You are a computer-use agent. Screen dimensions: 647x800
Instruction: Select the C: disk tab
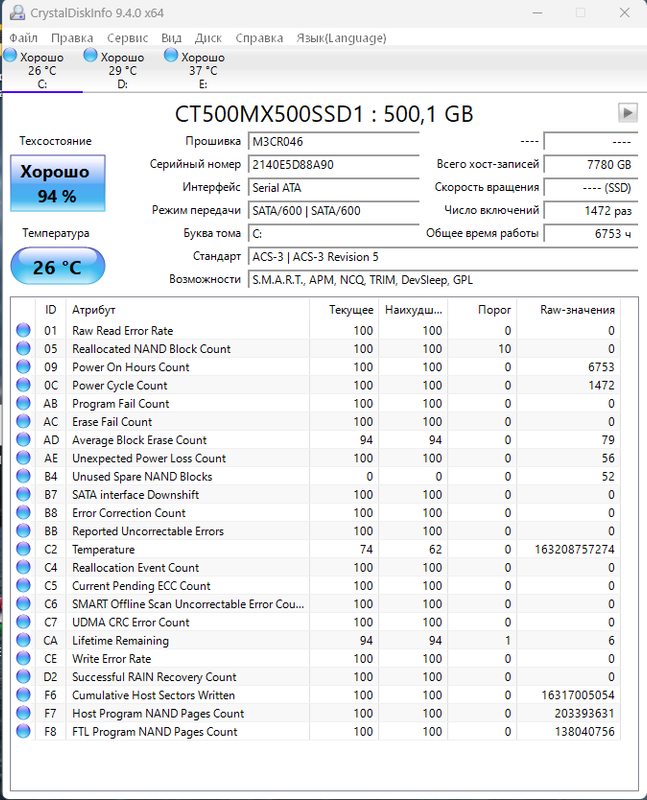[42, 70]
